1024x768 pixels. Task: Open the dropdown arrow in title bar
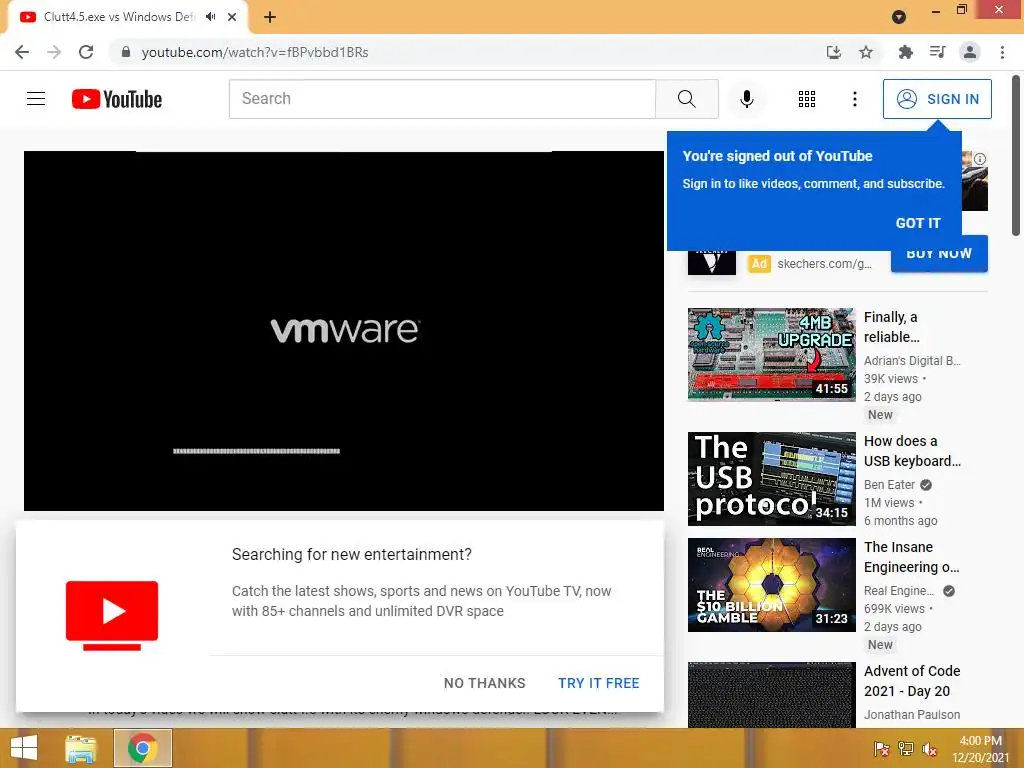click(x=899, y=17)
